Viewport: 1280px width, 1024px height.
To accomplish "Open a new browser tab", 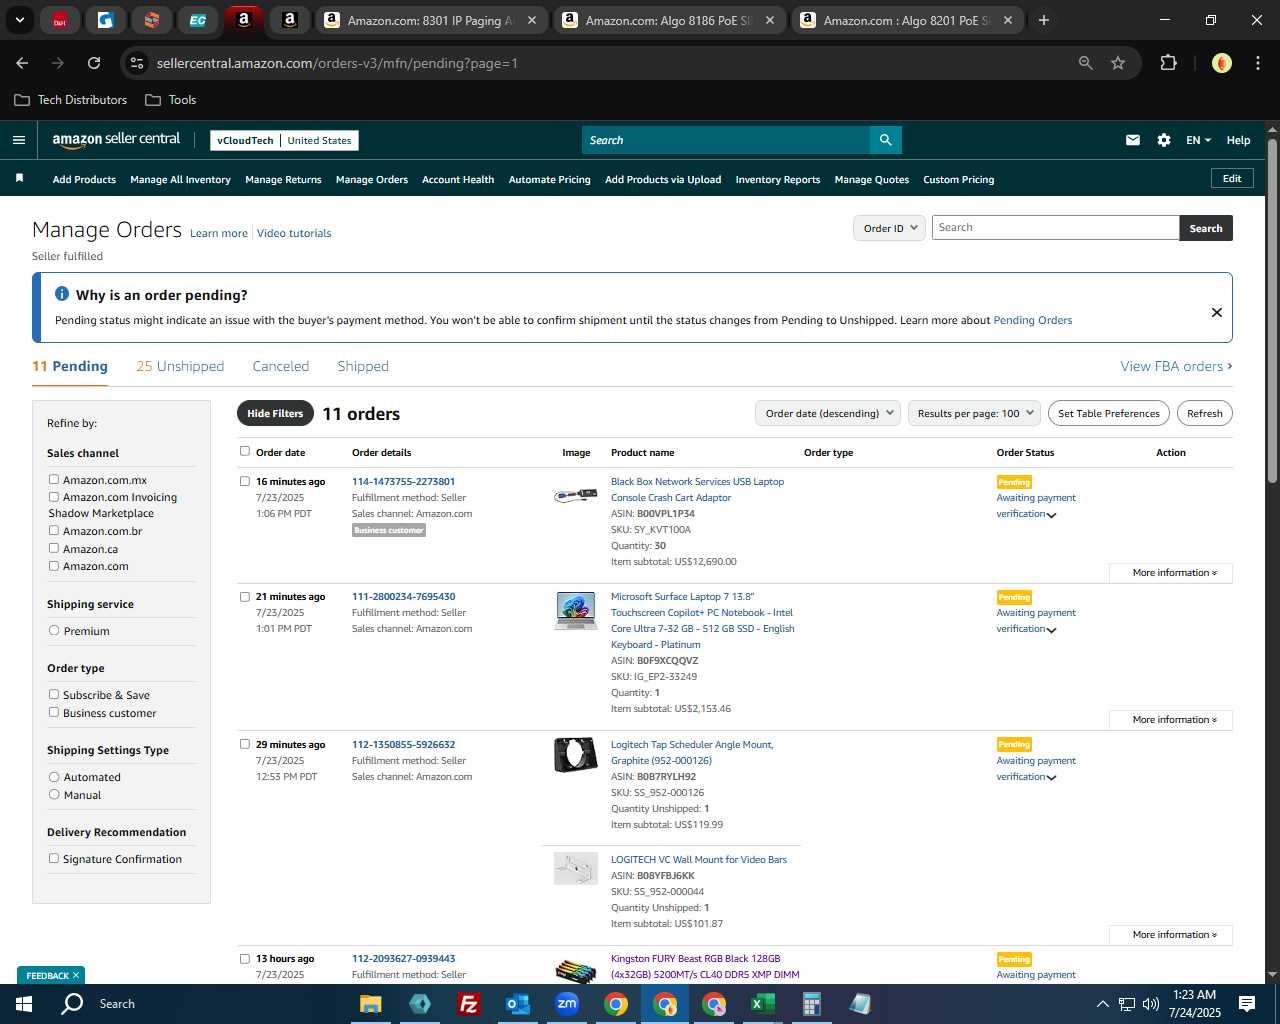I will 1043,20.
